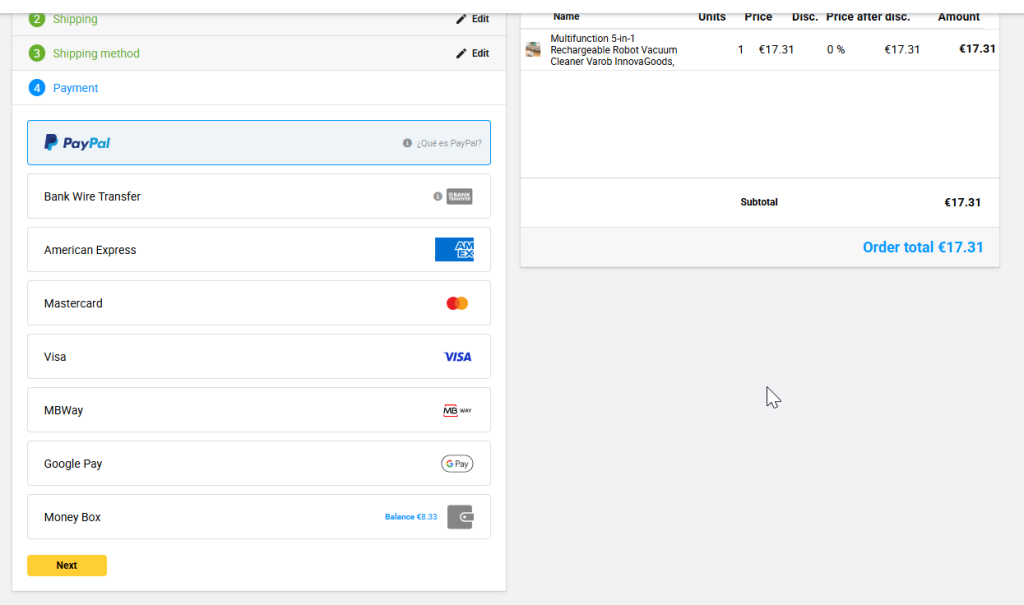1024x605 pixels.
Task: Open the Payment step header
Action: pos(75,88)
